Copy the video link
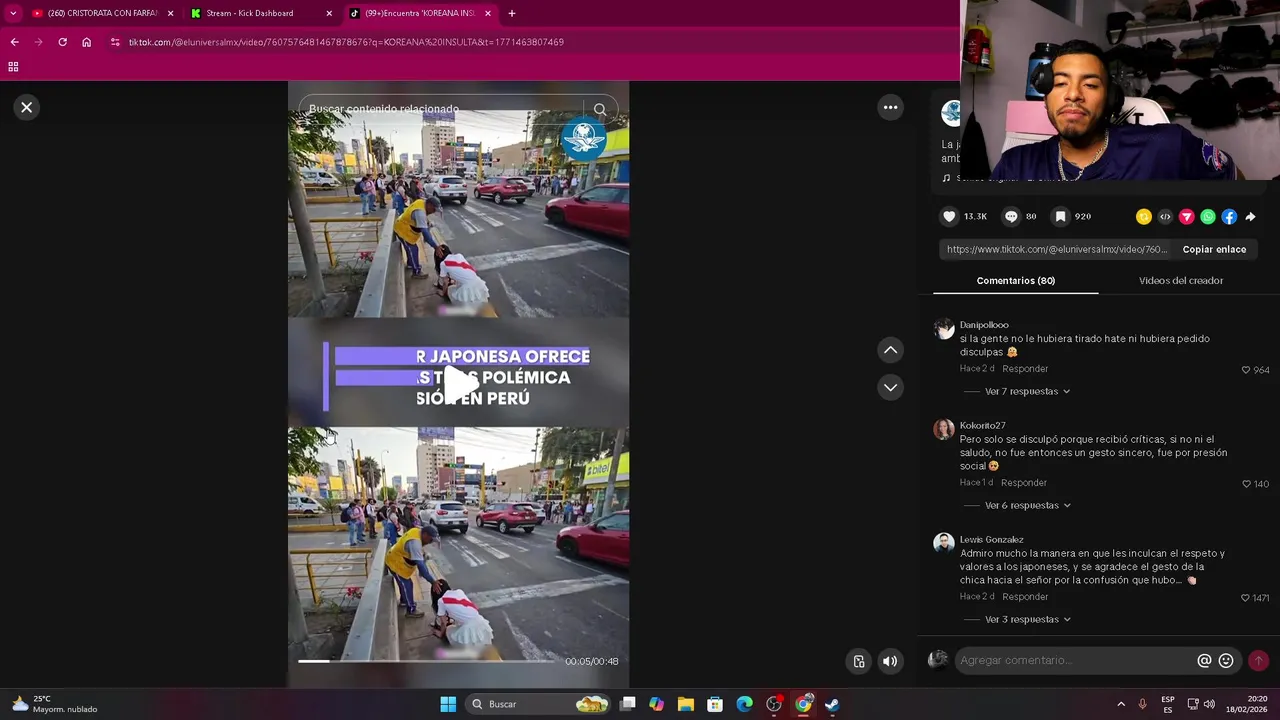The image size is (1280, 720). [x=1214, y=249]
